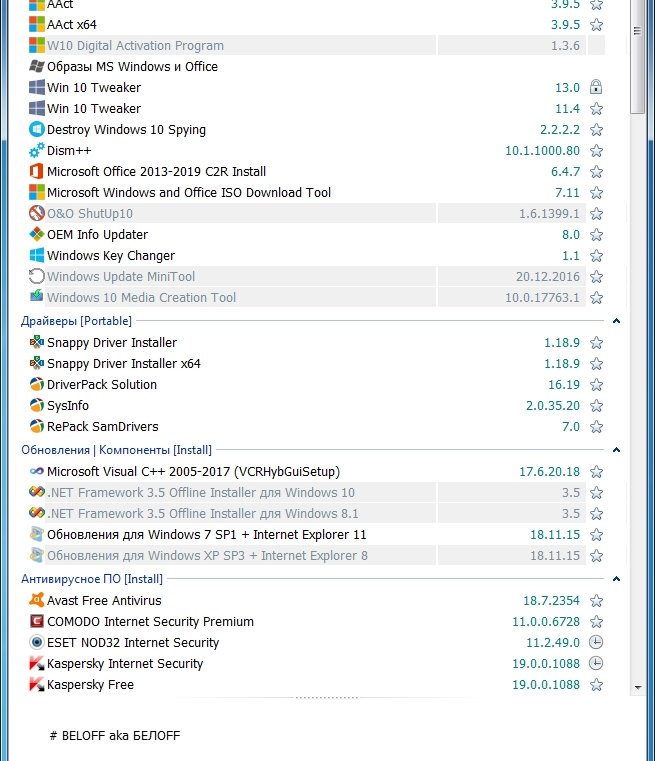Click the W10 Digital Activation Program icon
Screen dimensions: 655x761
(36, 45)
